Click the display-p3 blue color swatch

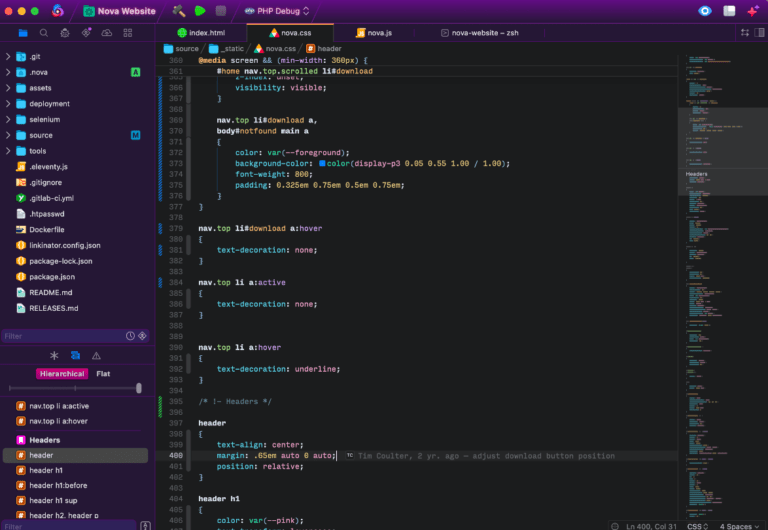323,163
